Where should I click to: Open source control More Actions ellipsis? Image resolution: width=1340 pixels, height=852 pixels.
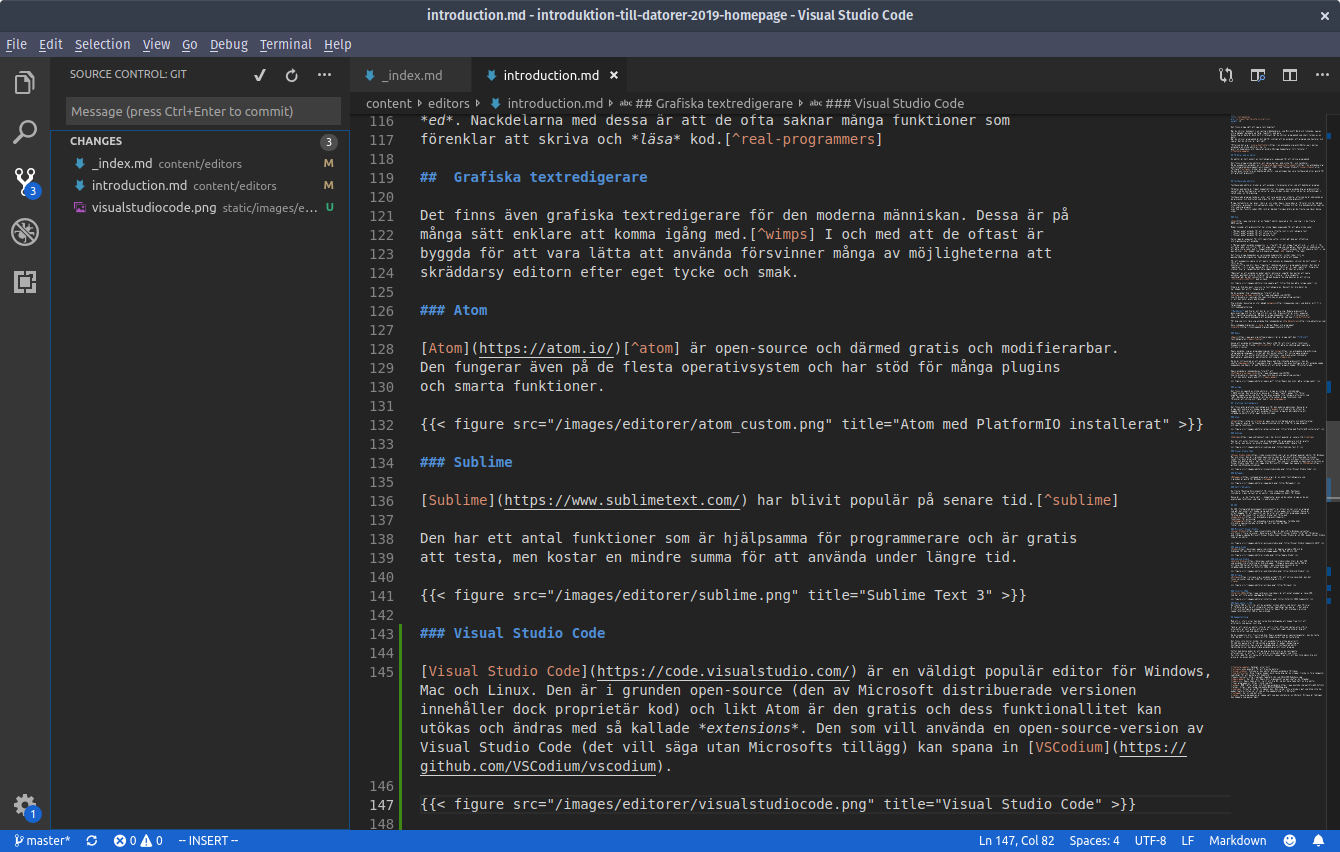324,75
